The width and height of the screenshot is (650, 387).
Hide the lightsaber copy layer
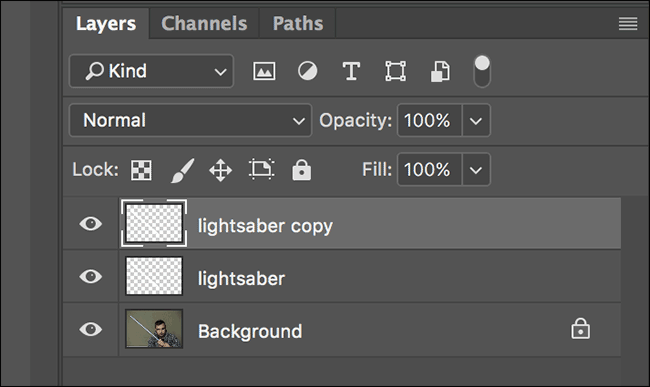[x=91, y=224]
